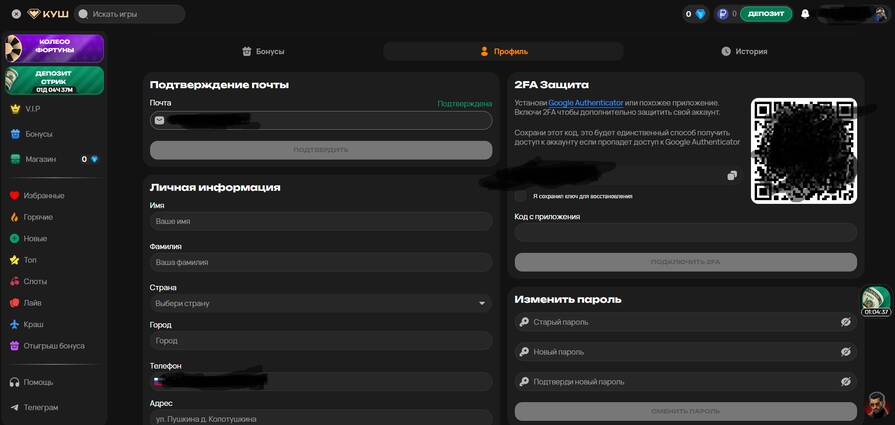Show the old password field text
The image size is (895, 425).
(x=845, y=322)
